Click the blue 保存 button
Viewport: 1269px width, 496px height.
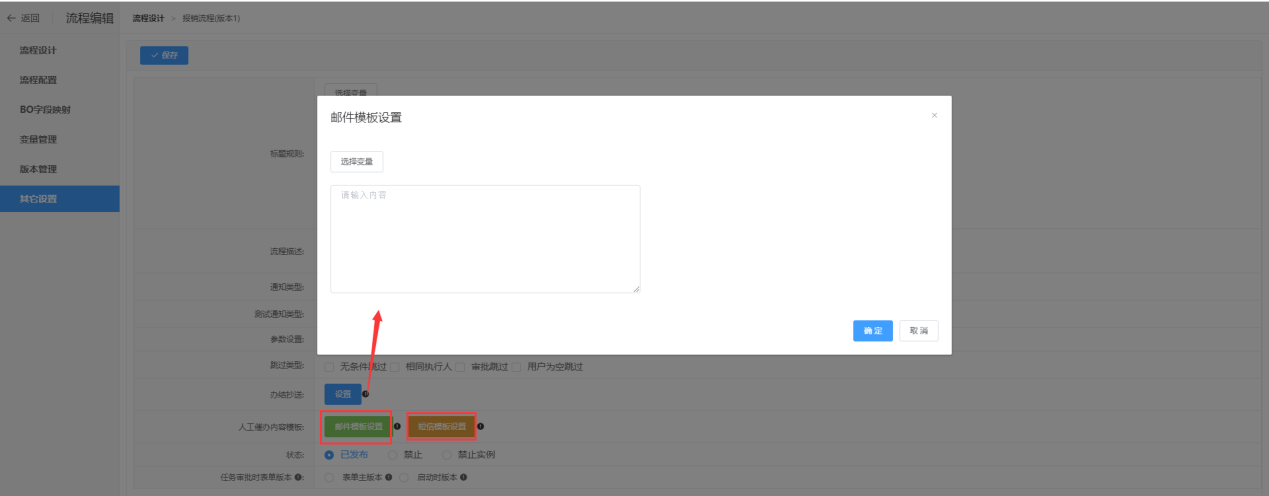[x=164, y=56]
